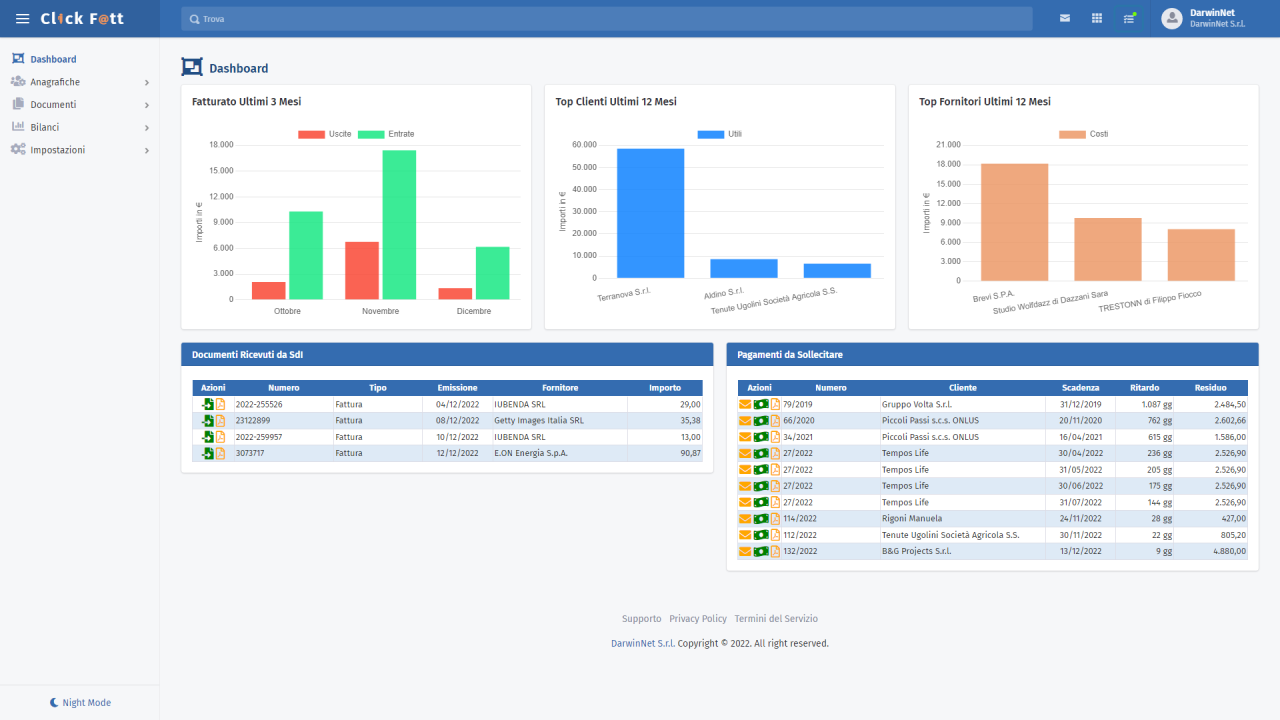Send email reminder for invoice 34/2021
Image resolution: width=1280 pixels, height=720 pixels.
click(745, 437)
